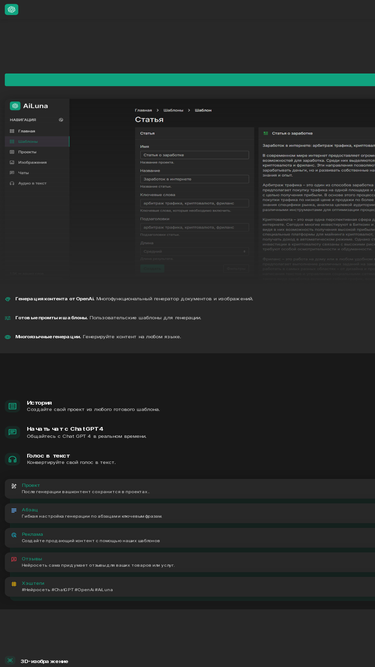Click the НАВИГАЦИЯ sidebar header

coord(23,120)
